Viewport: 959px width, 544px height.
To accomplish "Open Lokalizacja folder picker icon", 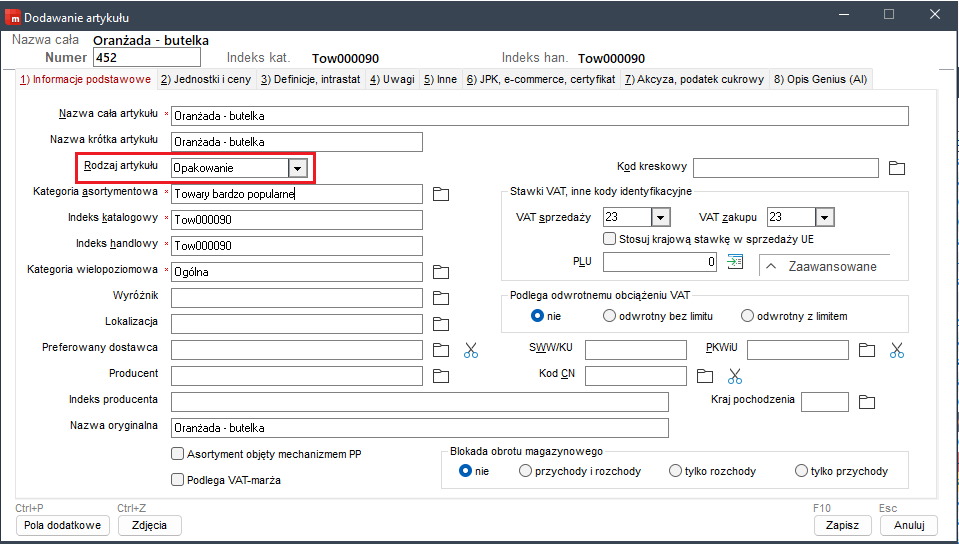I will click(441, 324).
